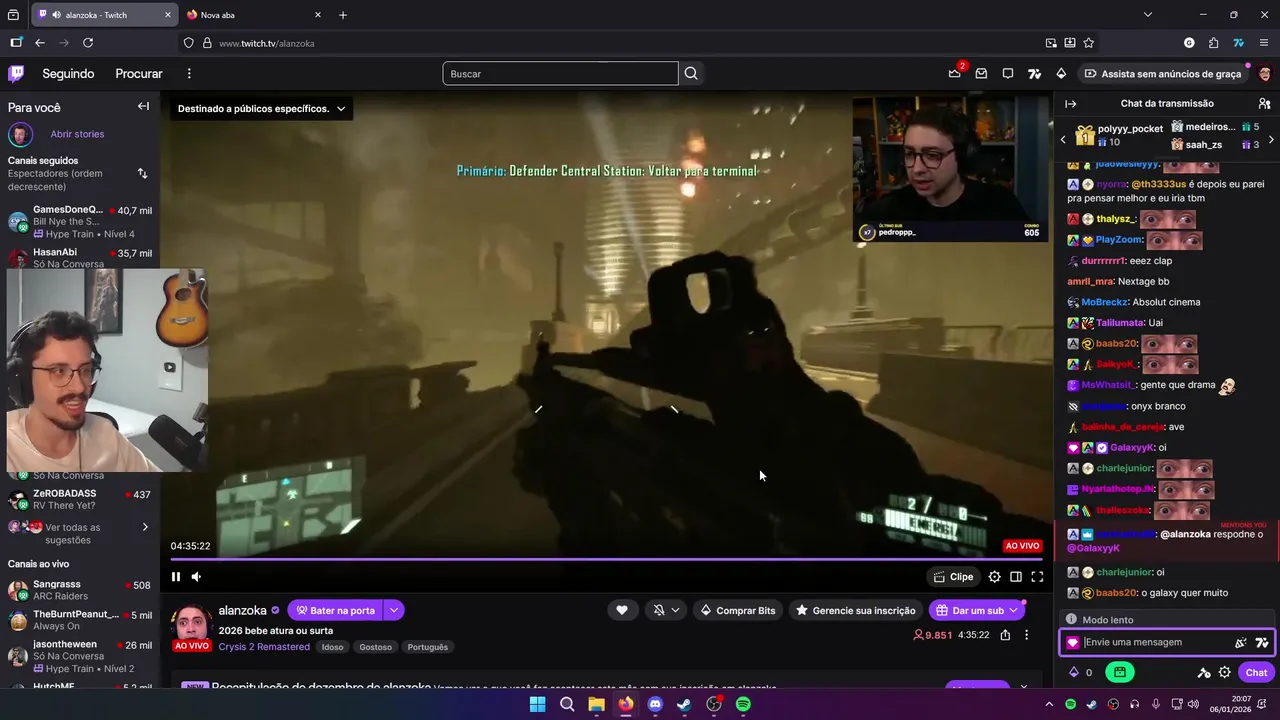
Task: Open notification bell dropdown for the channel
Action: (x=666, y=610)
